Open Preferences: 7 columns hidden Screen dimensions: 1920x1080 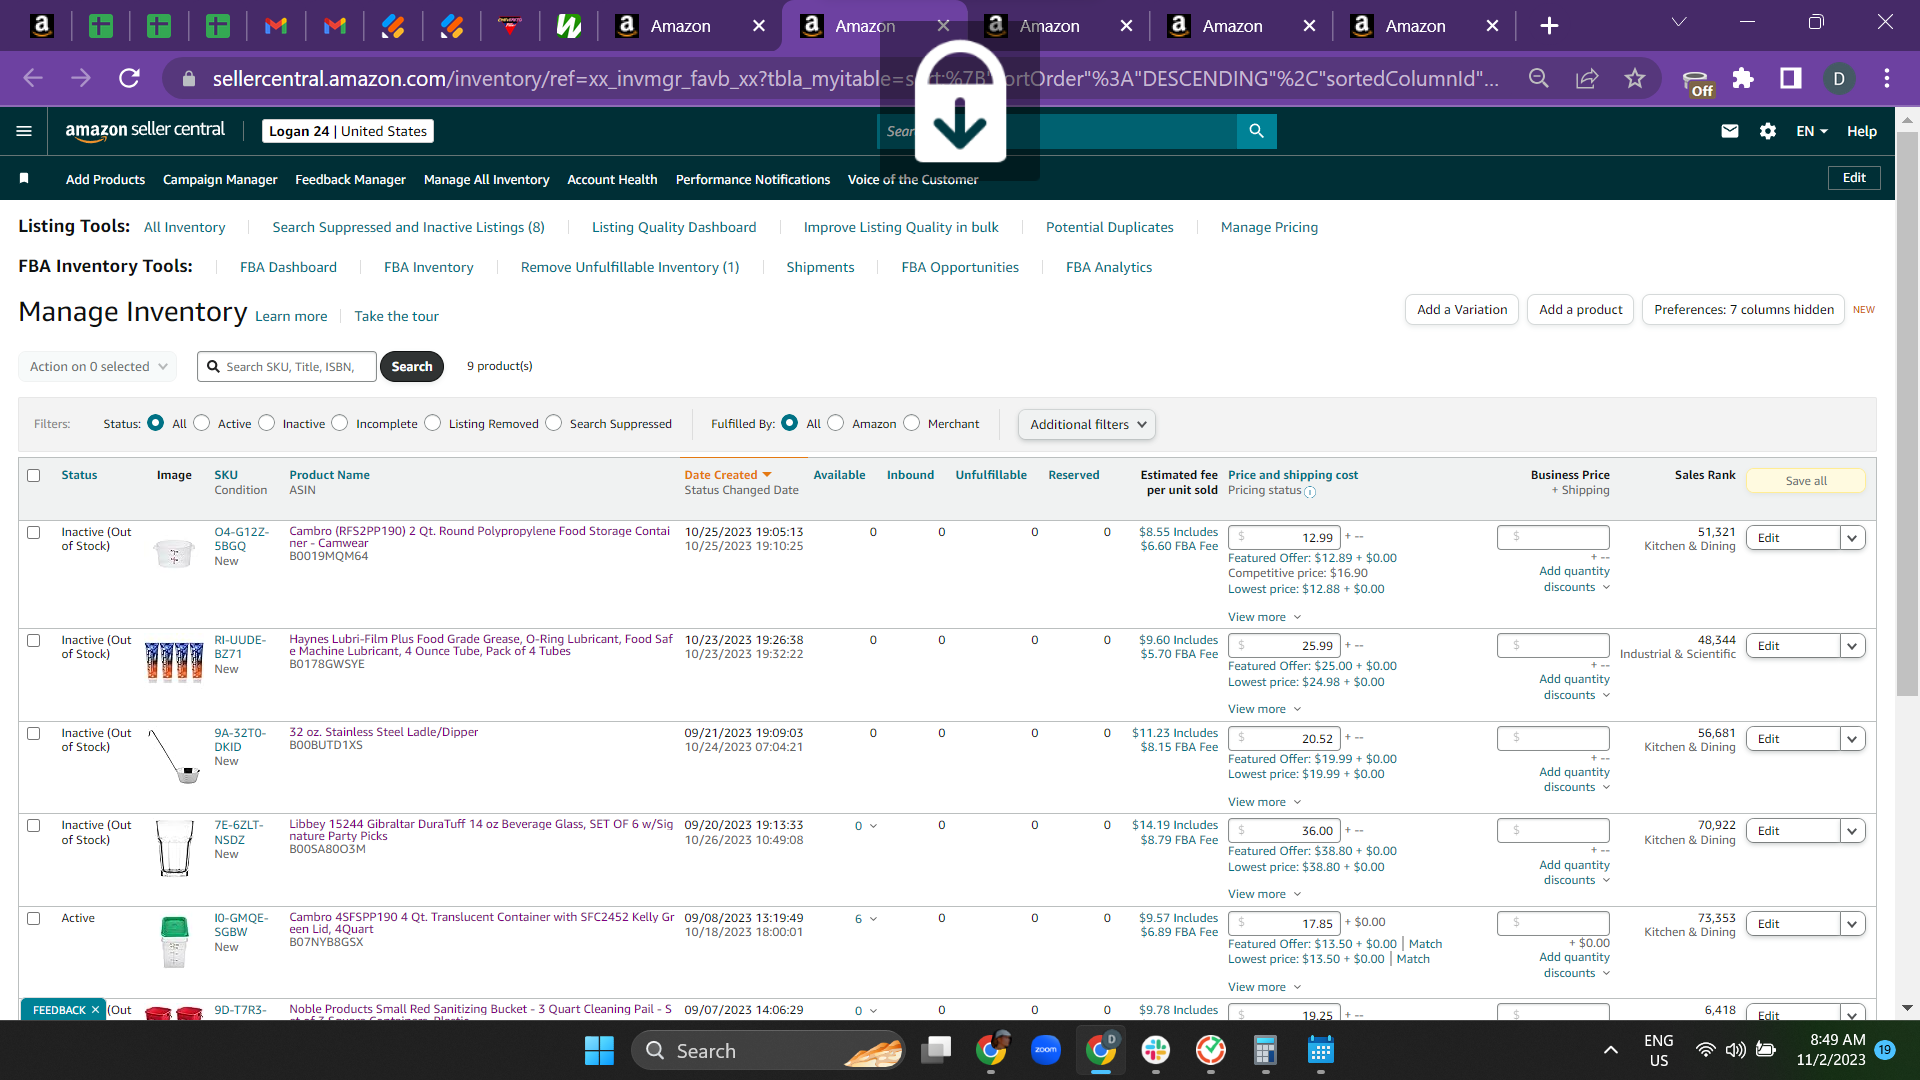(x=1743, y=310)
